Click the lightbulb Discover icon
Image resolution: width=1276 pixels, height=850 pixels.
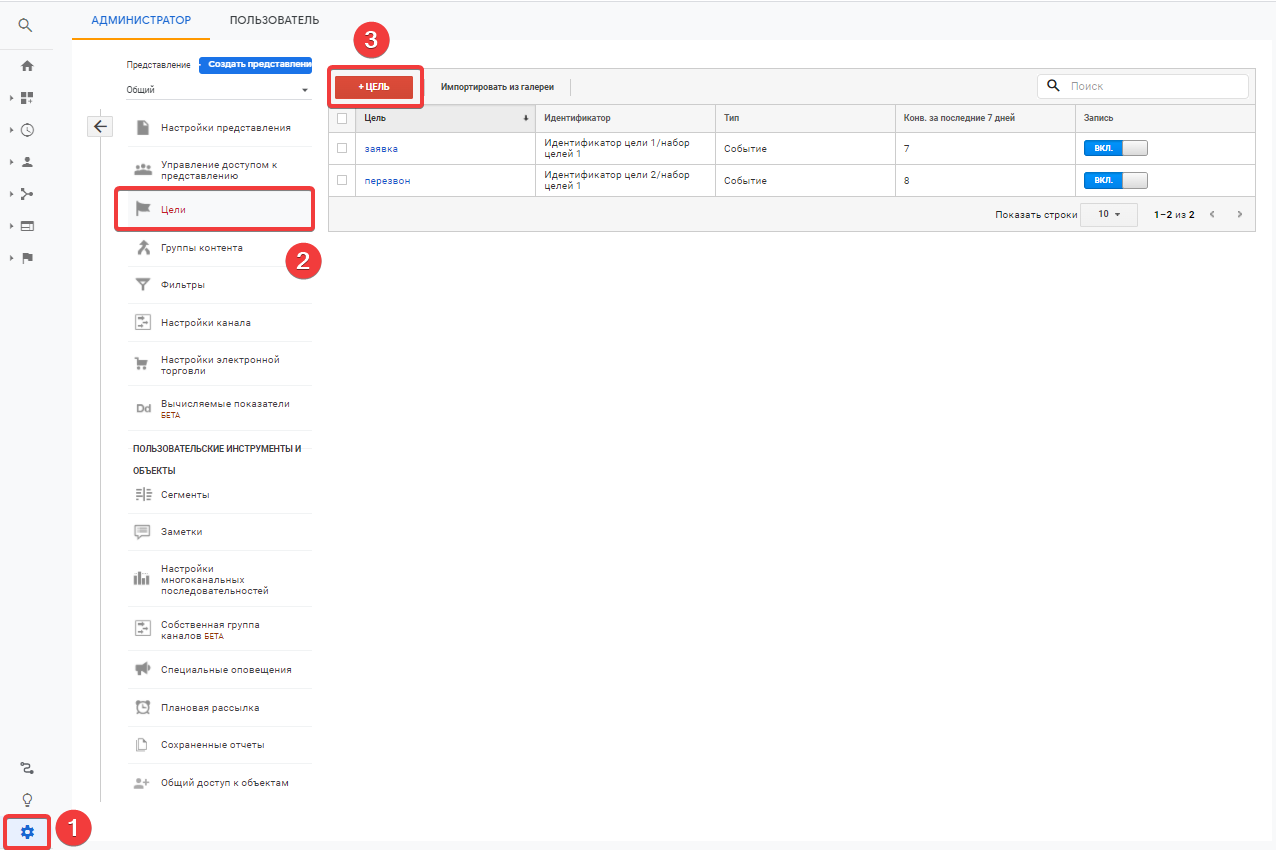pos(27,800)
